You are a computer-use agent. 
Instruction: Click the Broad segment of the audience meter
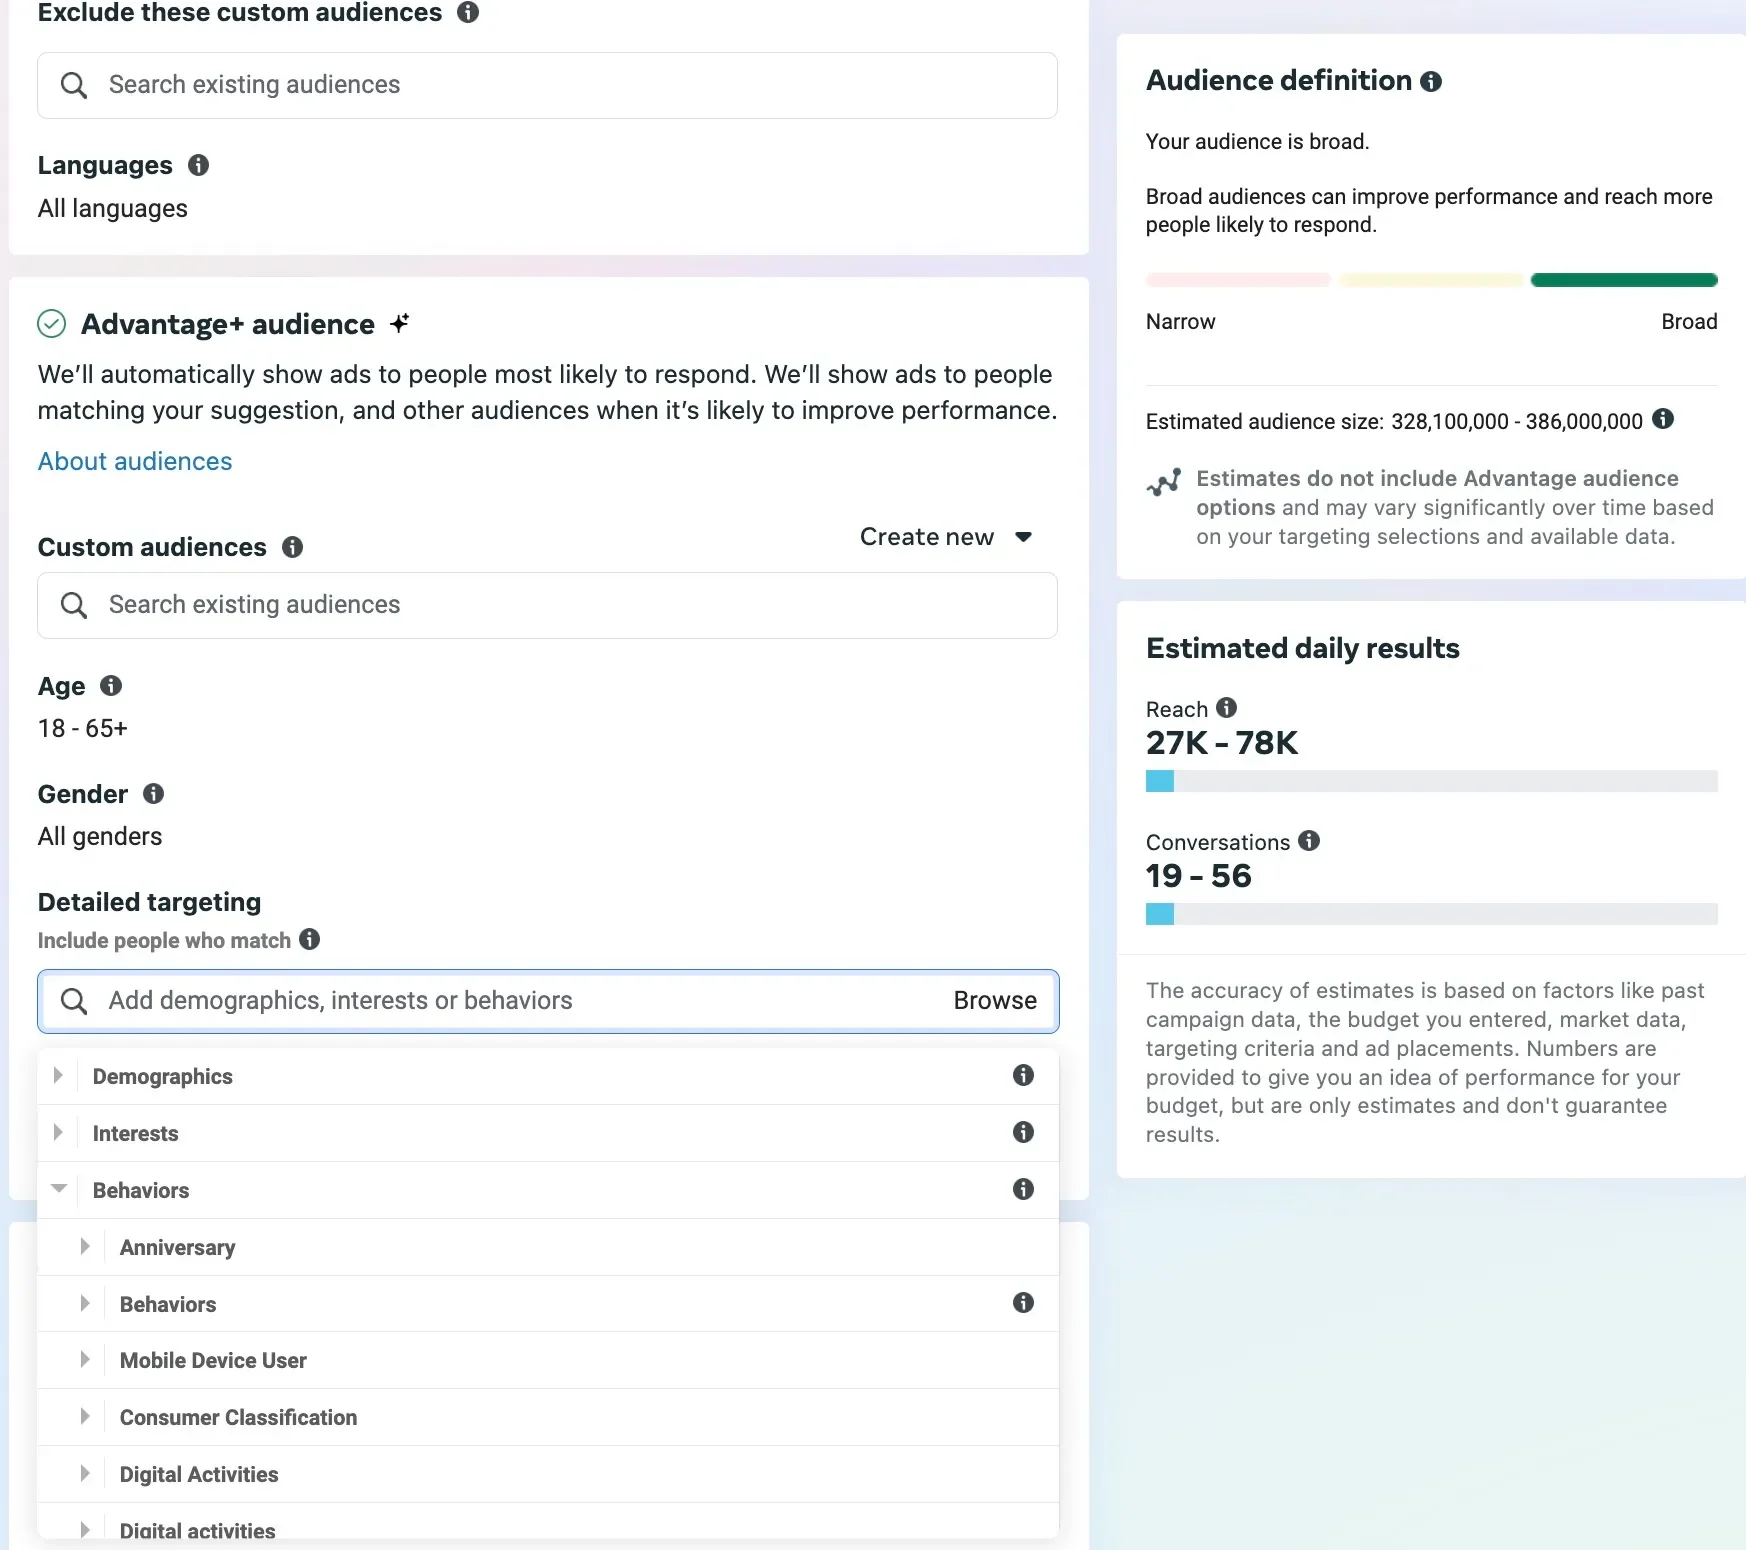click(1623, 280)
